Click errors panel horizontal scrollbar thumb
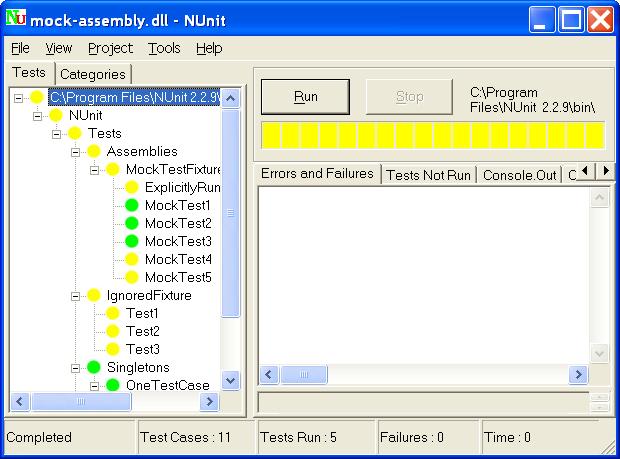This screenshot has width=620, height=459. (x=304, y=374)
